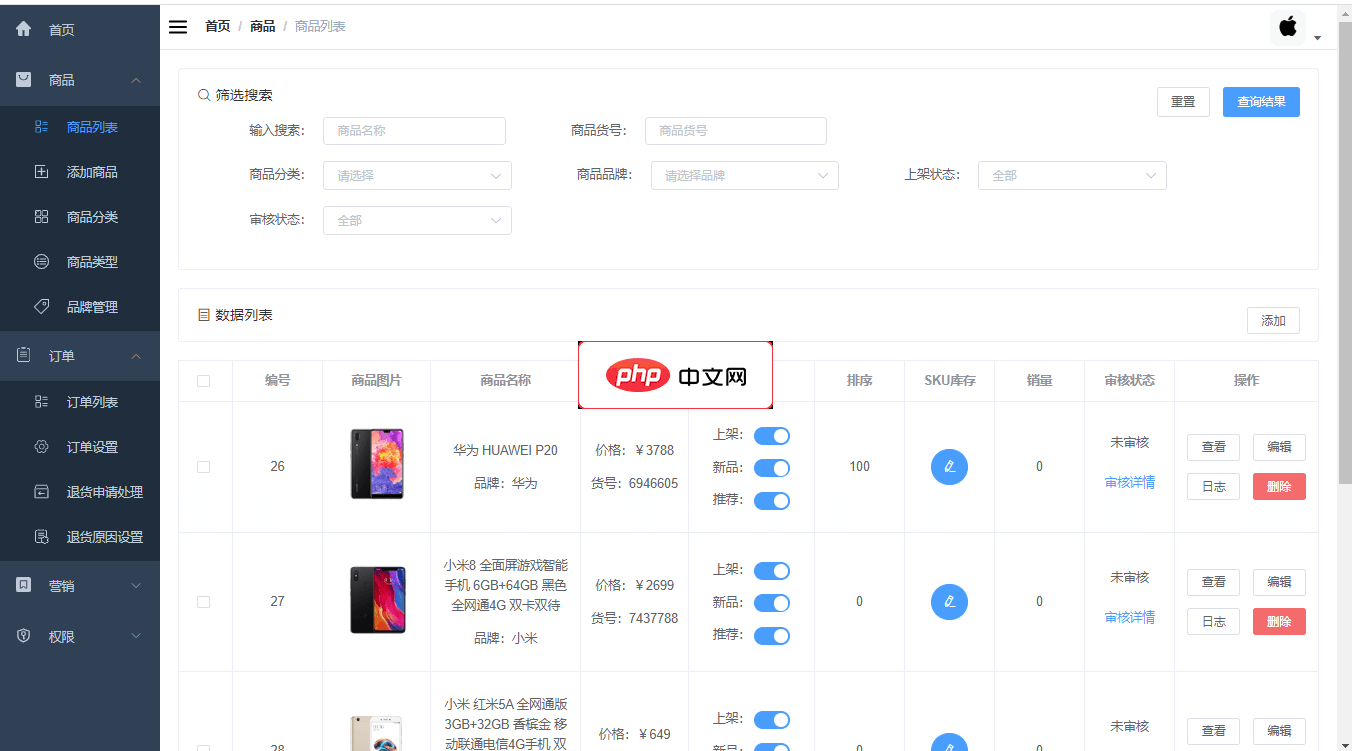Open the 退货申请处理 sidebar icon

click(41, 491)
